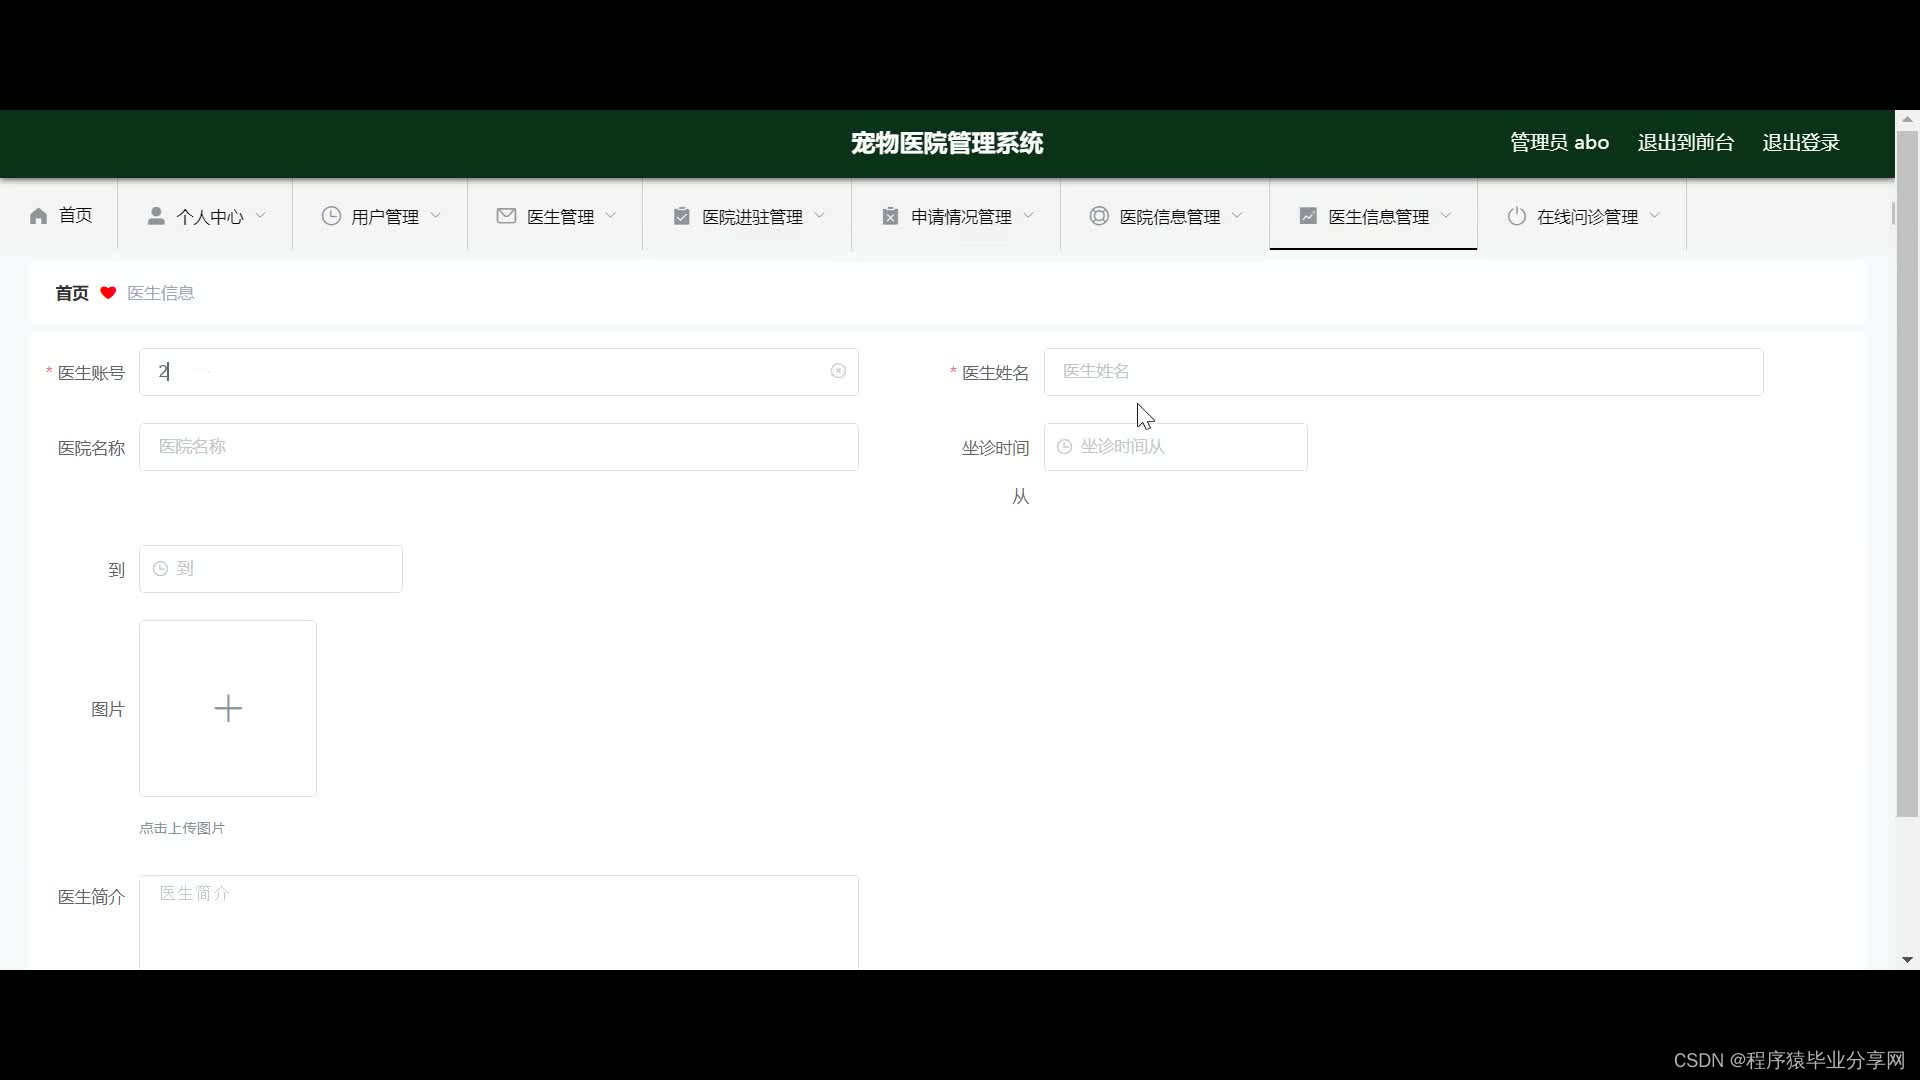Expand the 医院信息管理 dropdown arrow

point(1237,215)
